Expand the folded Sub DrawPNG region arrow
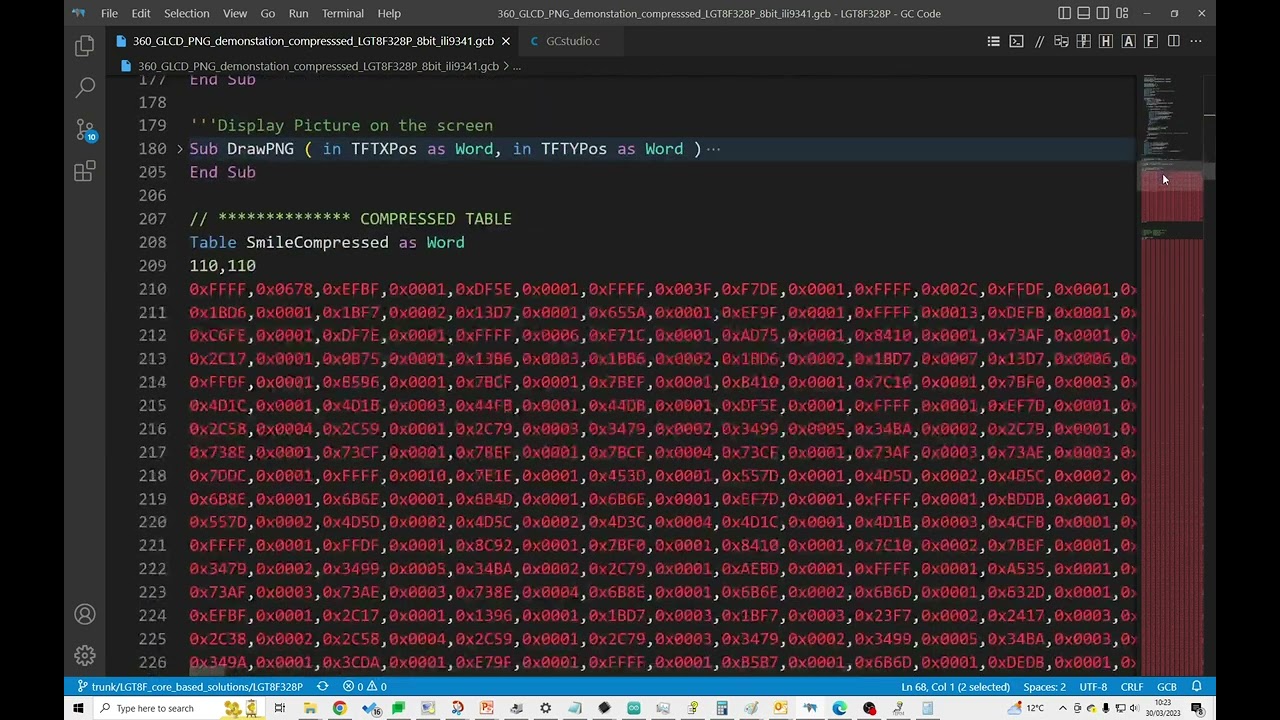 pos(180,149)
